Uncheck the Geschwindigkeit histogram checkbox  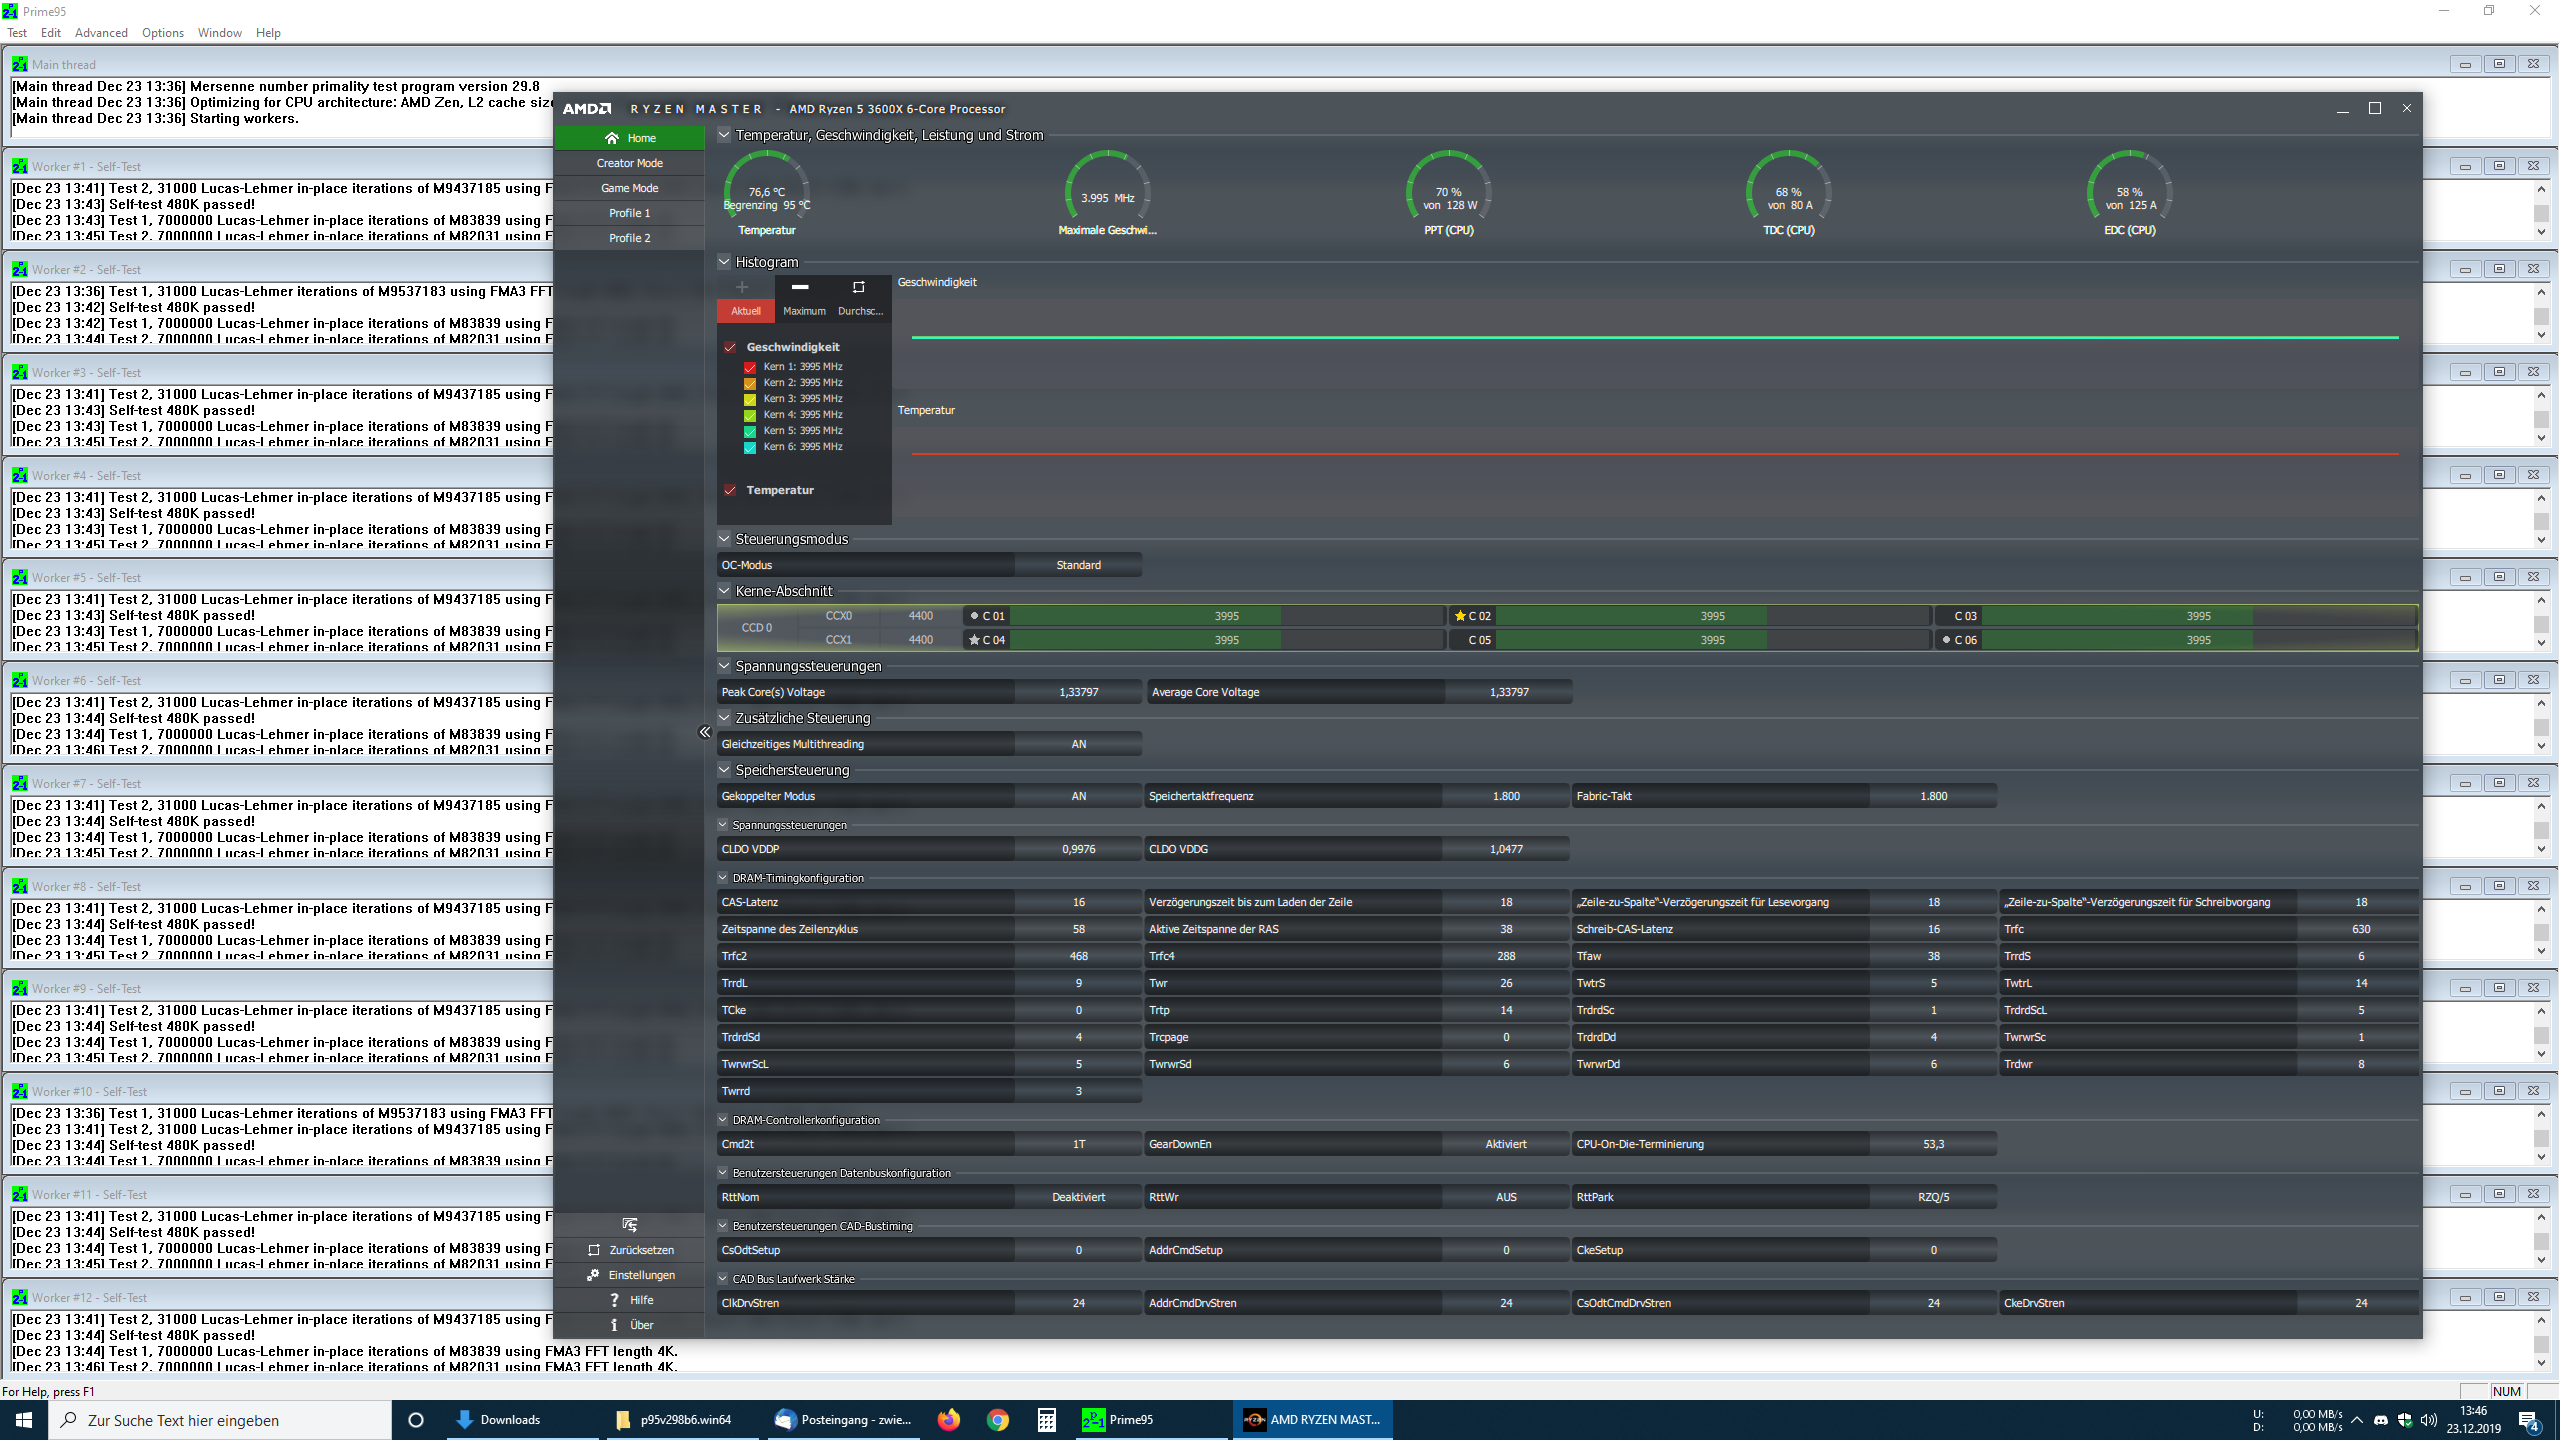(x=730, y=347)
